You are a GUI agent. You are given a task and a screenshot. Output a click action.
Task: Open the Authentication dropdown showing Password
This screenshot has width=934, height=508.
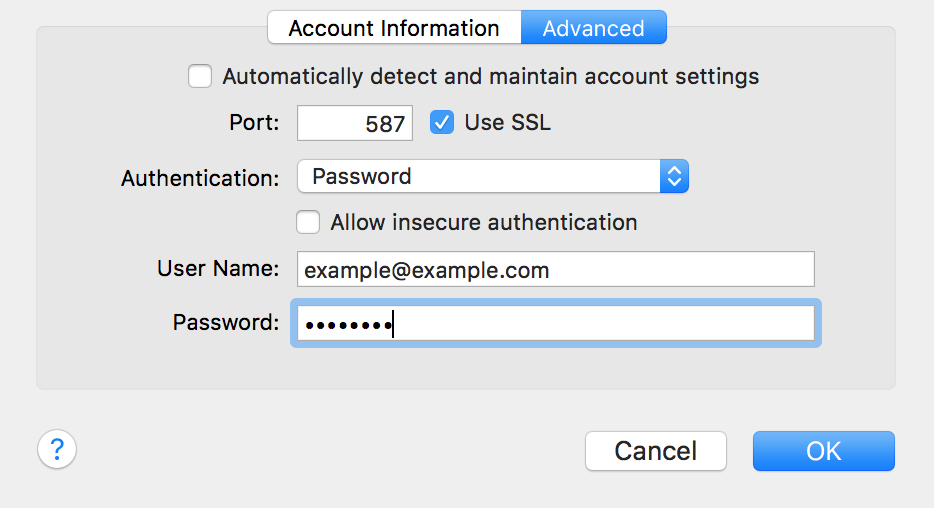click(x=493, y=176)
